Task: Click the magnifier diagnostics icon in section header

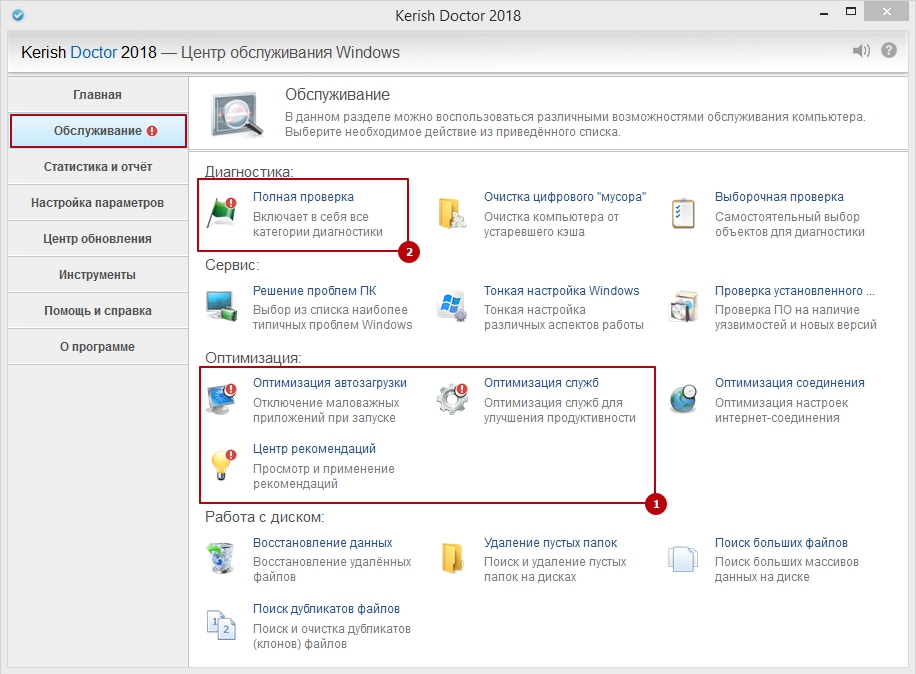Action: [237, 114]
